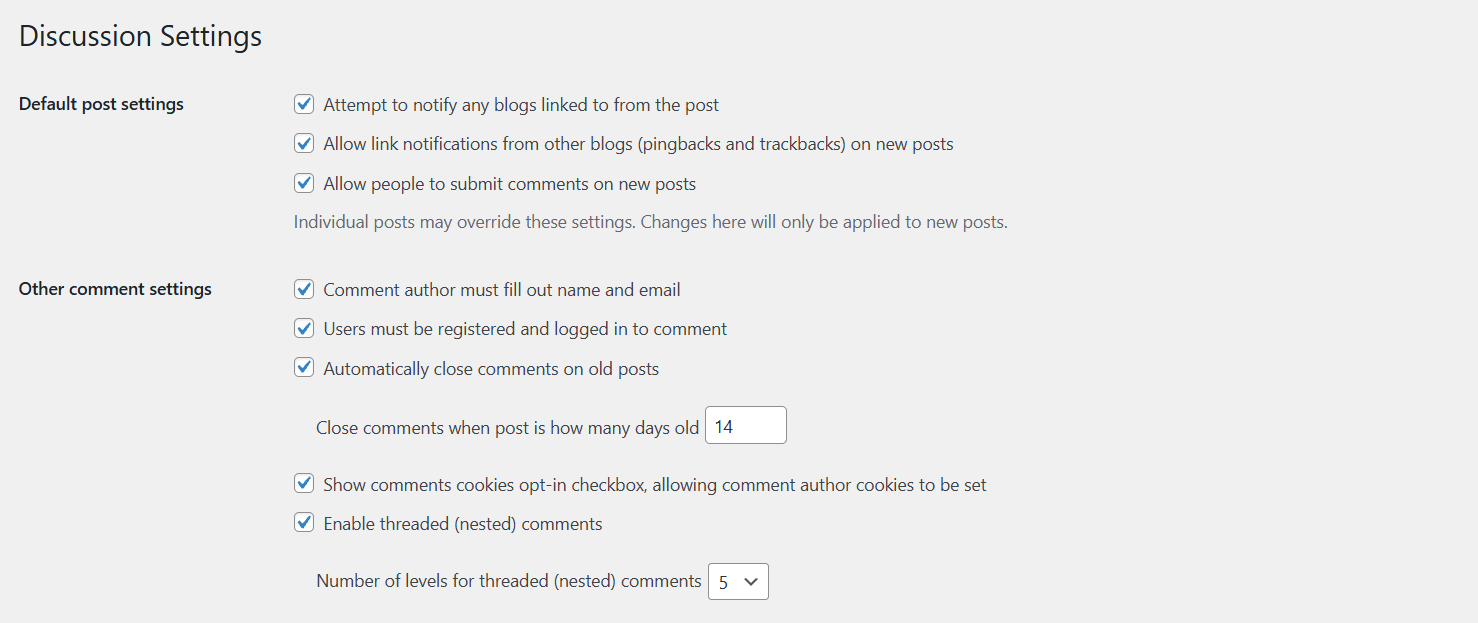Viewport: 1478px width, 623px height.
Task: Click 'Close comments when post is how many days old' text
Action: tap(506, 427)
